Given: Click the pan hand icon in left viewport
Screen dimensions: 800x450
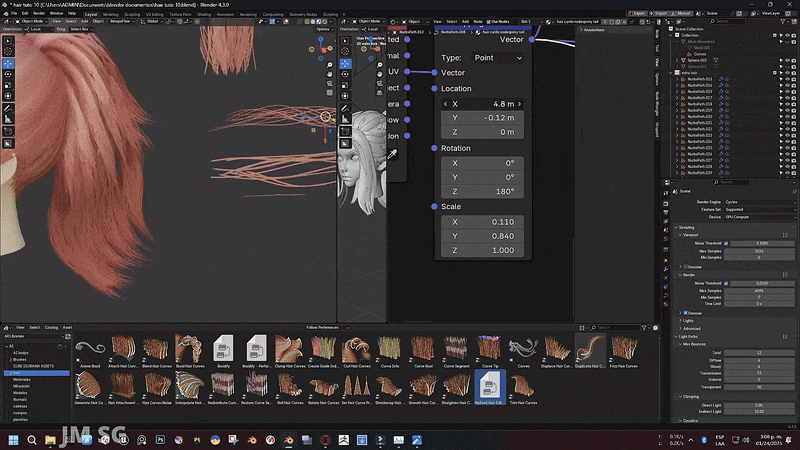Looking at the screenshot, I should point(330,74).
